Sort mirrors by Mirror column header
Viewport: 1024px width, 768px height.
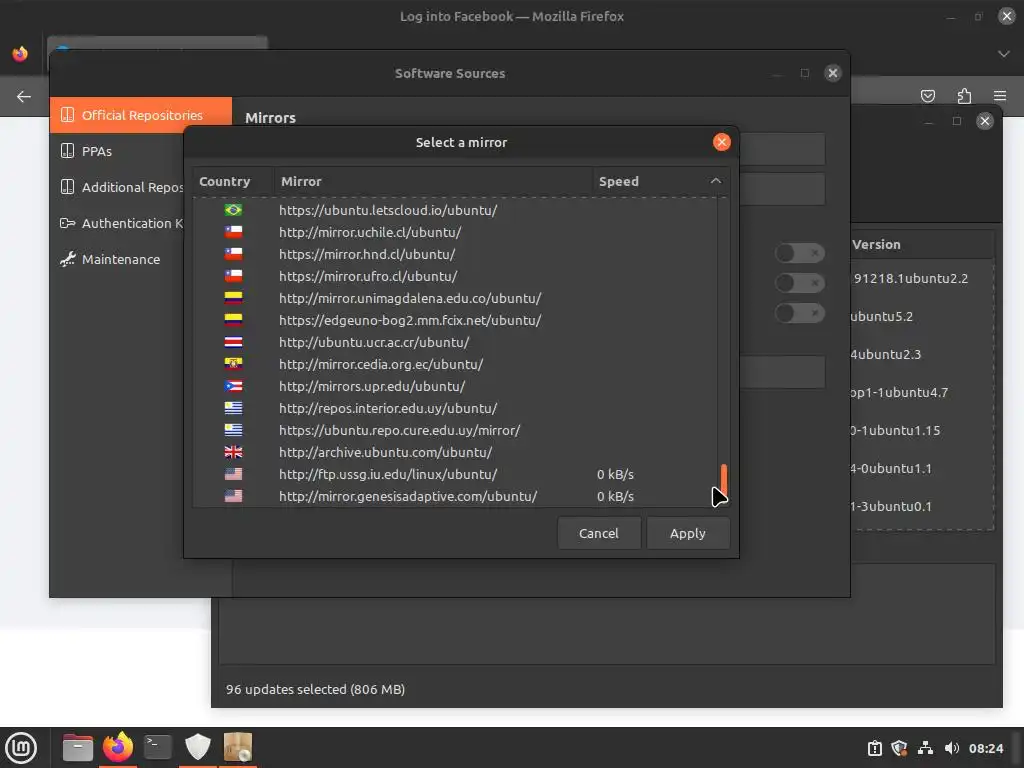click(x=433, y=182)
